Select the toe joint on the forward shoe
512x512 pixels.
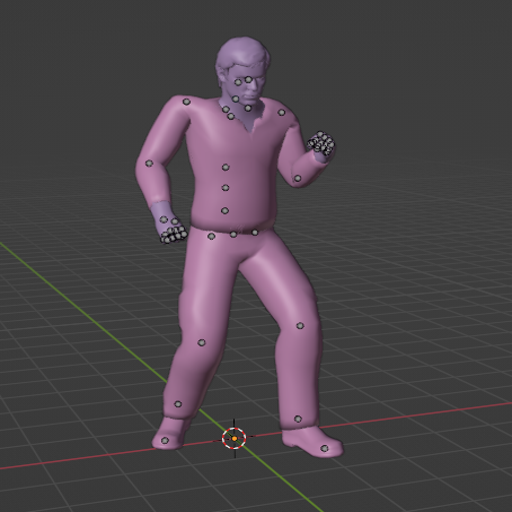(x=324, y=449)
